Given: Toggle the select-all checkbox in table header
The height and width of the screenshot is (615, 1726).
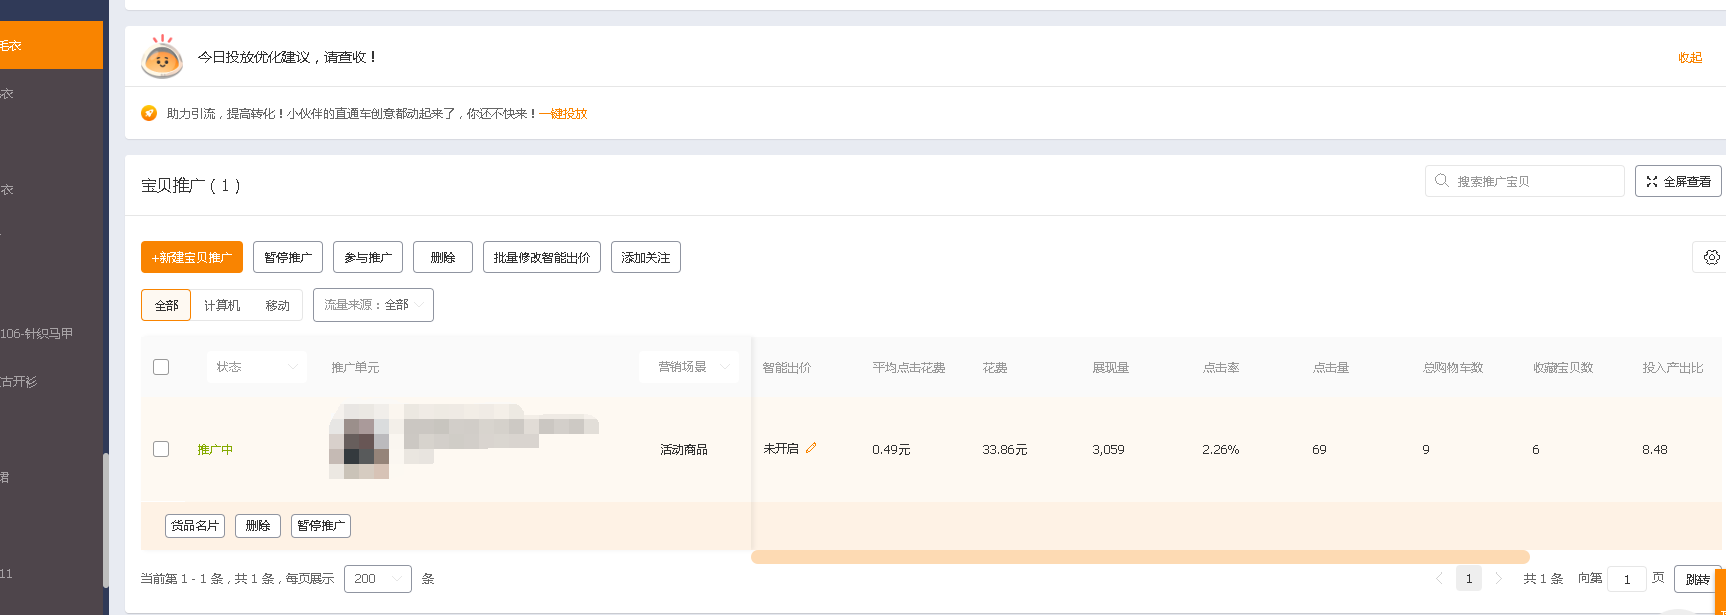Looking at the screenshot, I should pos(161,367).
